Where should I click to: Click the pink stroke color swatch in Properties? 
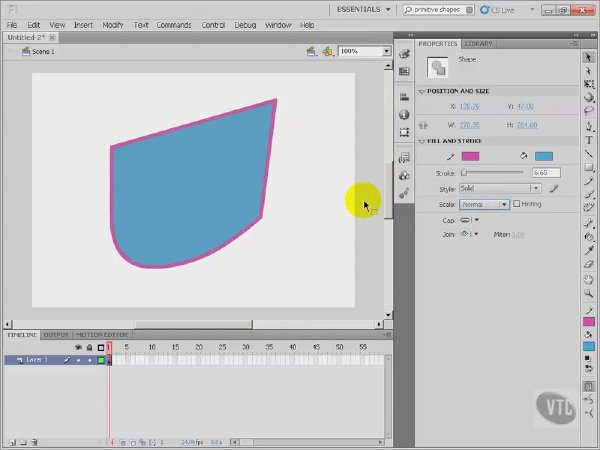coord(470,156)
